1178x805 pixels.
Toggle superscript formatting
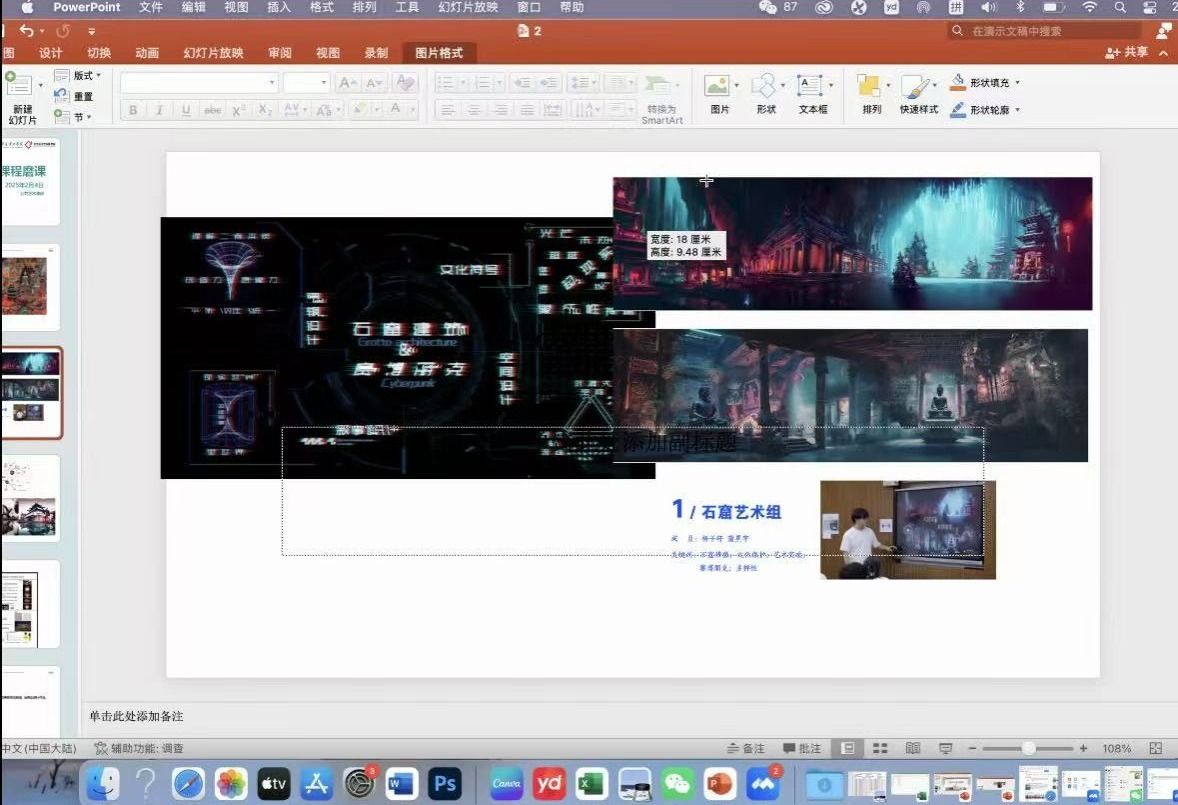(239, 110)
